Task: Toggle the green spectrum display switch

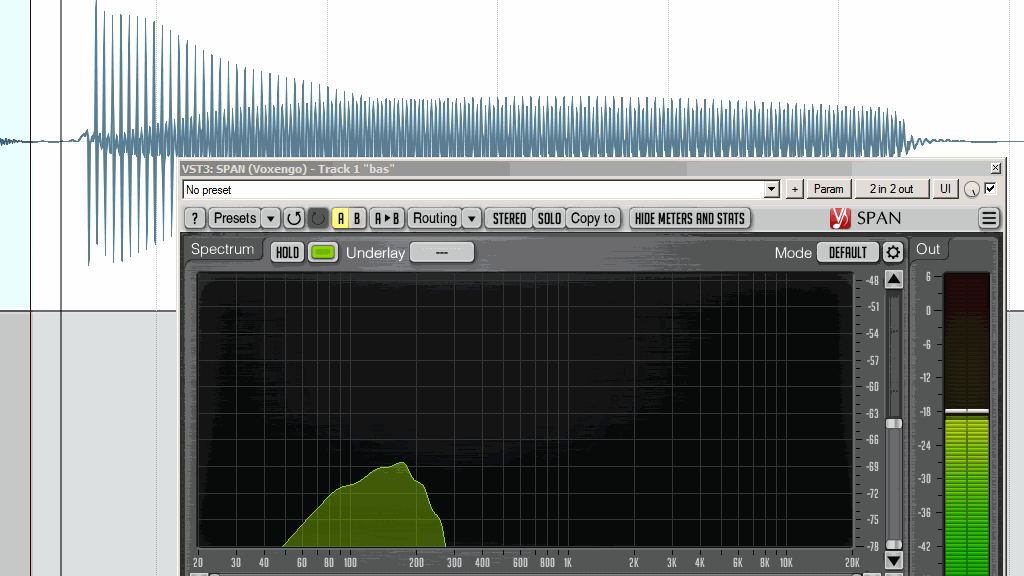Action: (323, 253)
